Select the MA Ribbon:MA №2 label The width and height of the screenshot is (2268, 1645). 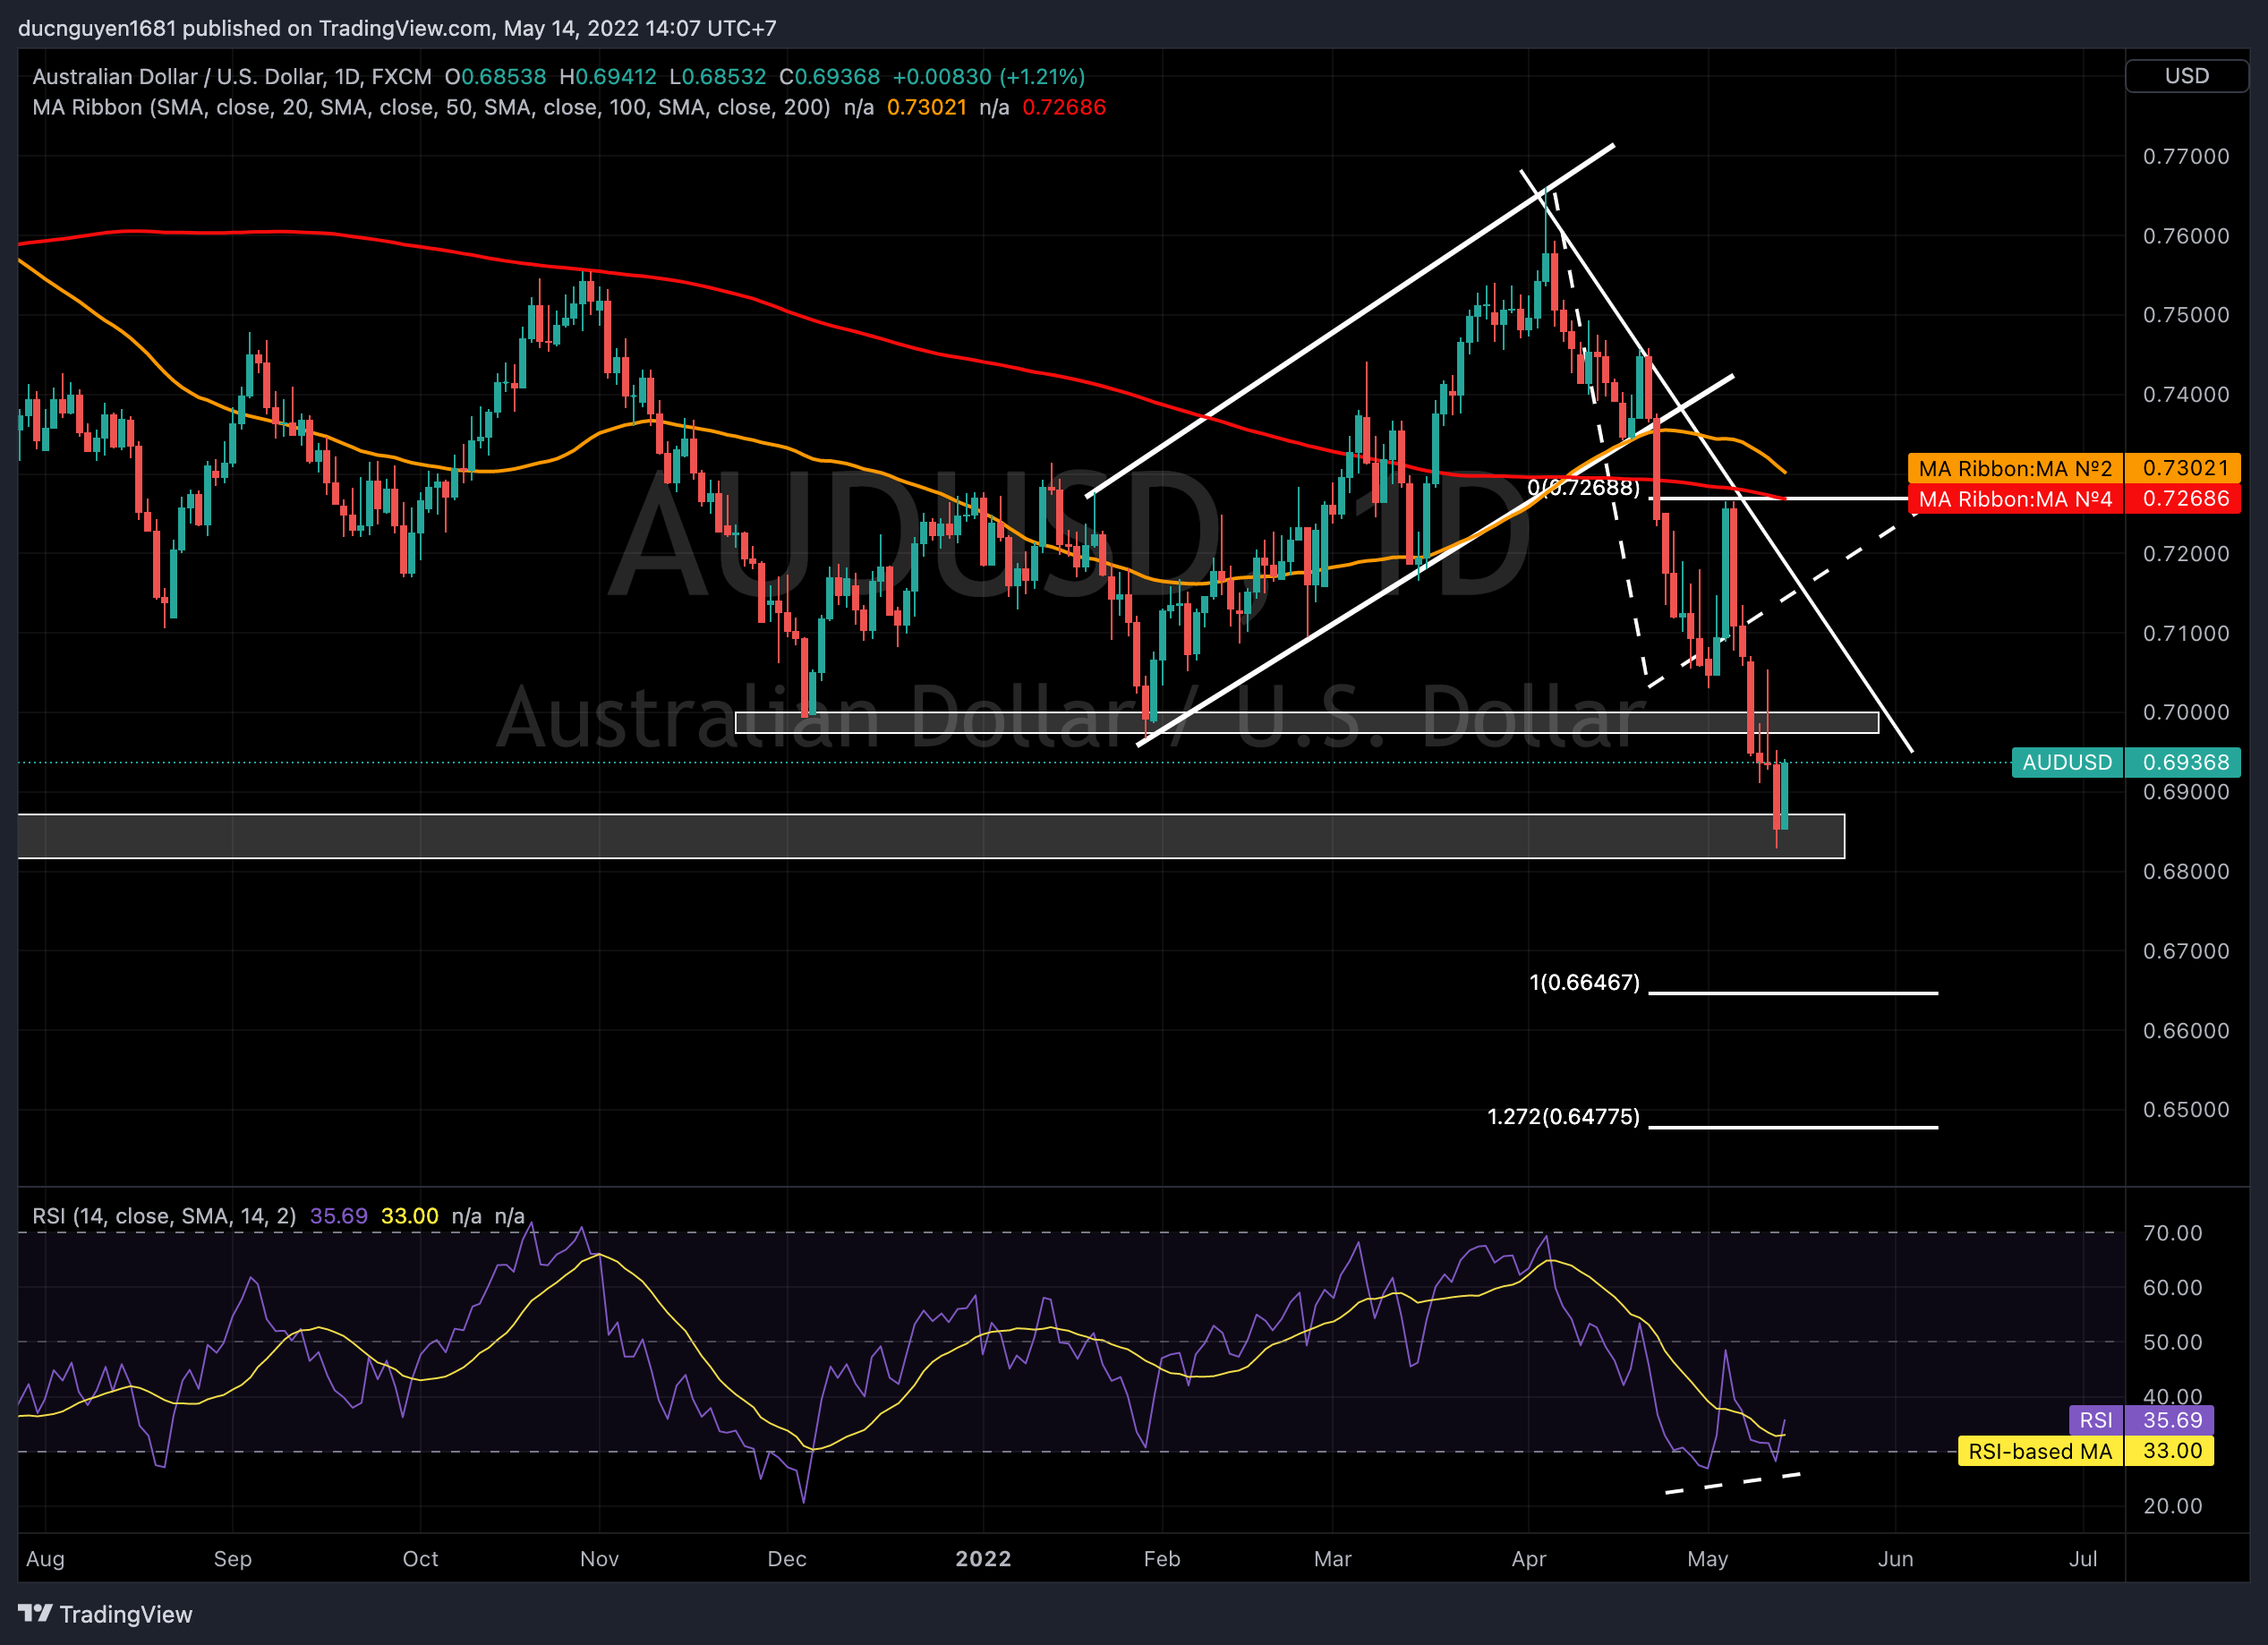click(x=2015, y=468)
